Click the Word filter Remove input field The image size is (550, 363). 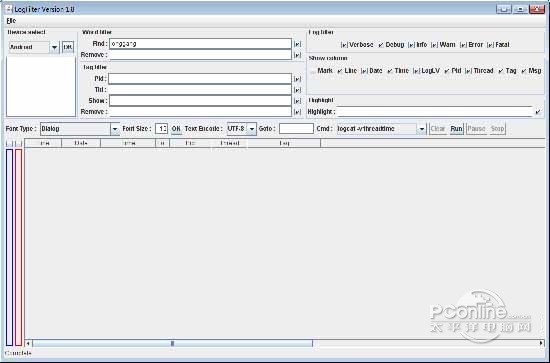(x=200, y=55)
